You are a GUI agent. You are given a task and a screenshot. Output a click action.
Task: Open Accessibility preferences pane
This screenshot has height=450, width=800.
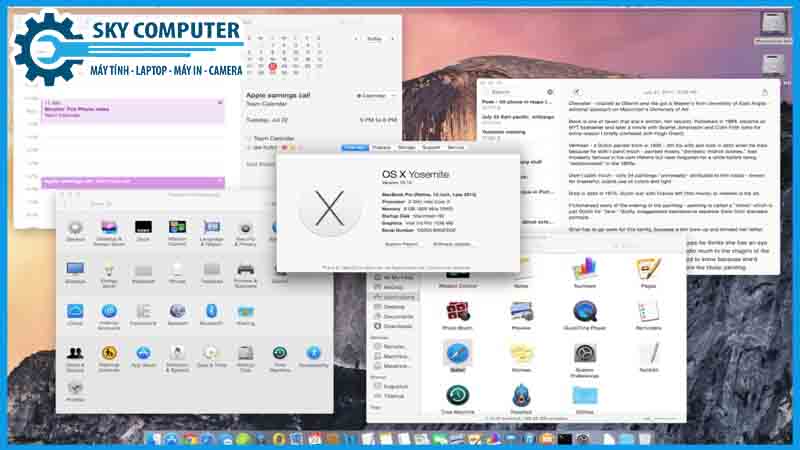coord(313,357)
